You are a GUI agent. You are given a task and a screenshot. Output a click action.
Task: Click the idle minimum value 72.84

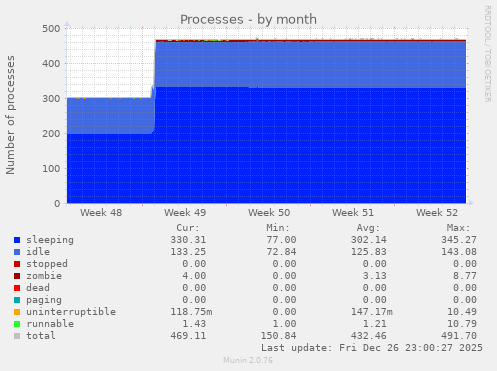(281, 252)
